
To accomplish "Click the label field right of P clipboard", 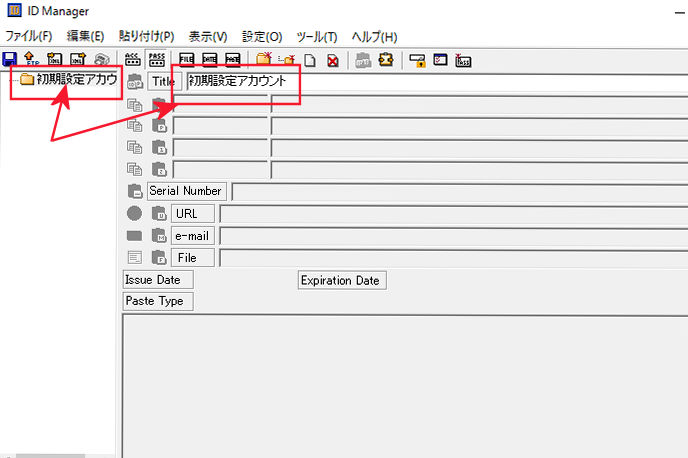I will click(x=220, y=125).
